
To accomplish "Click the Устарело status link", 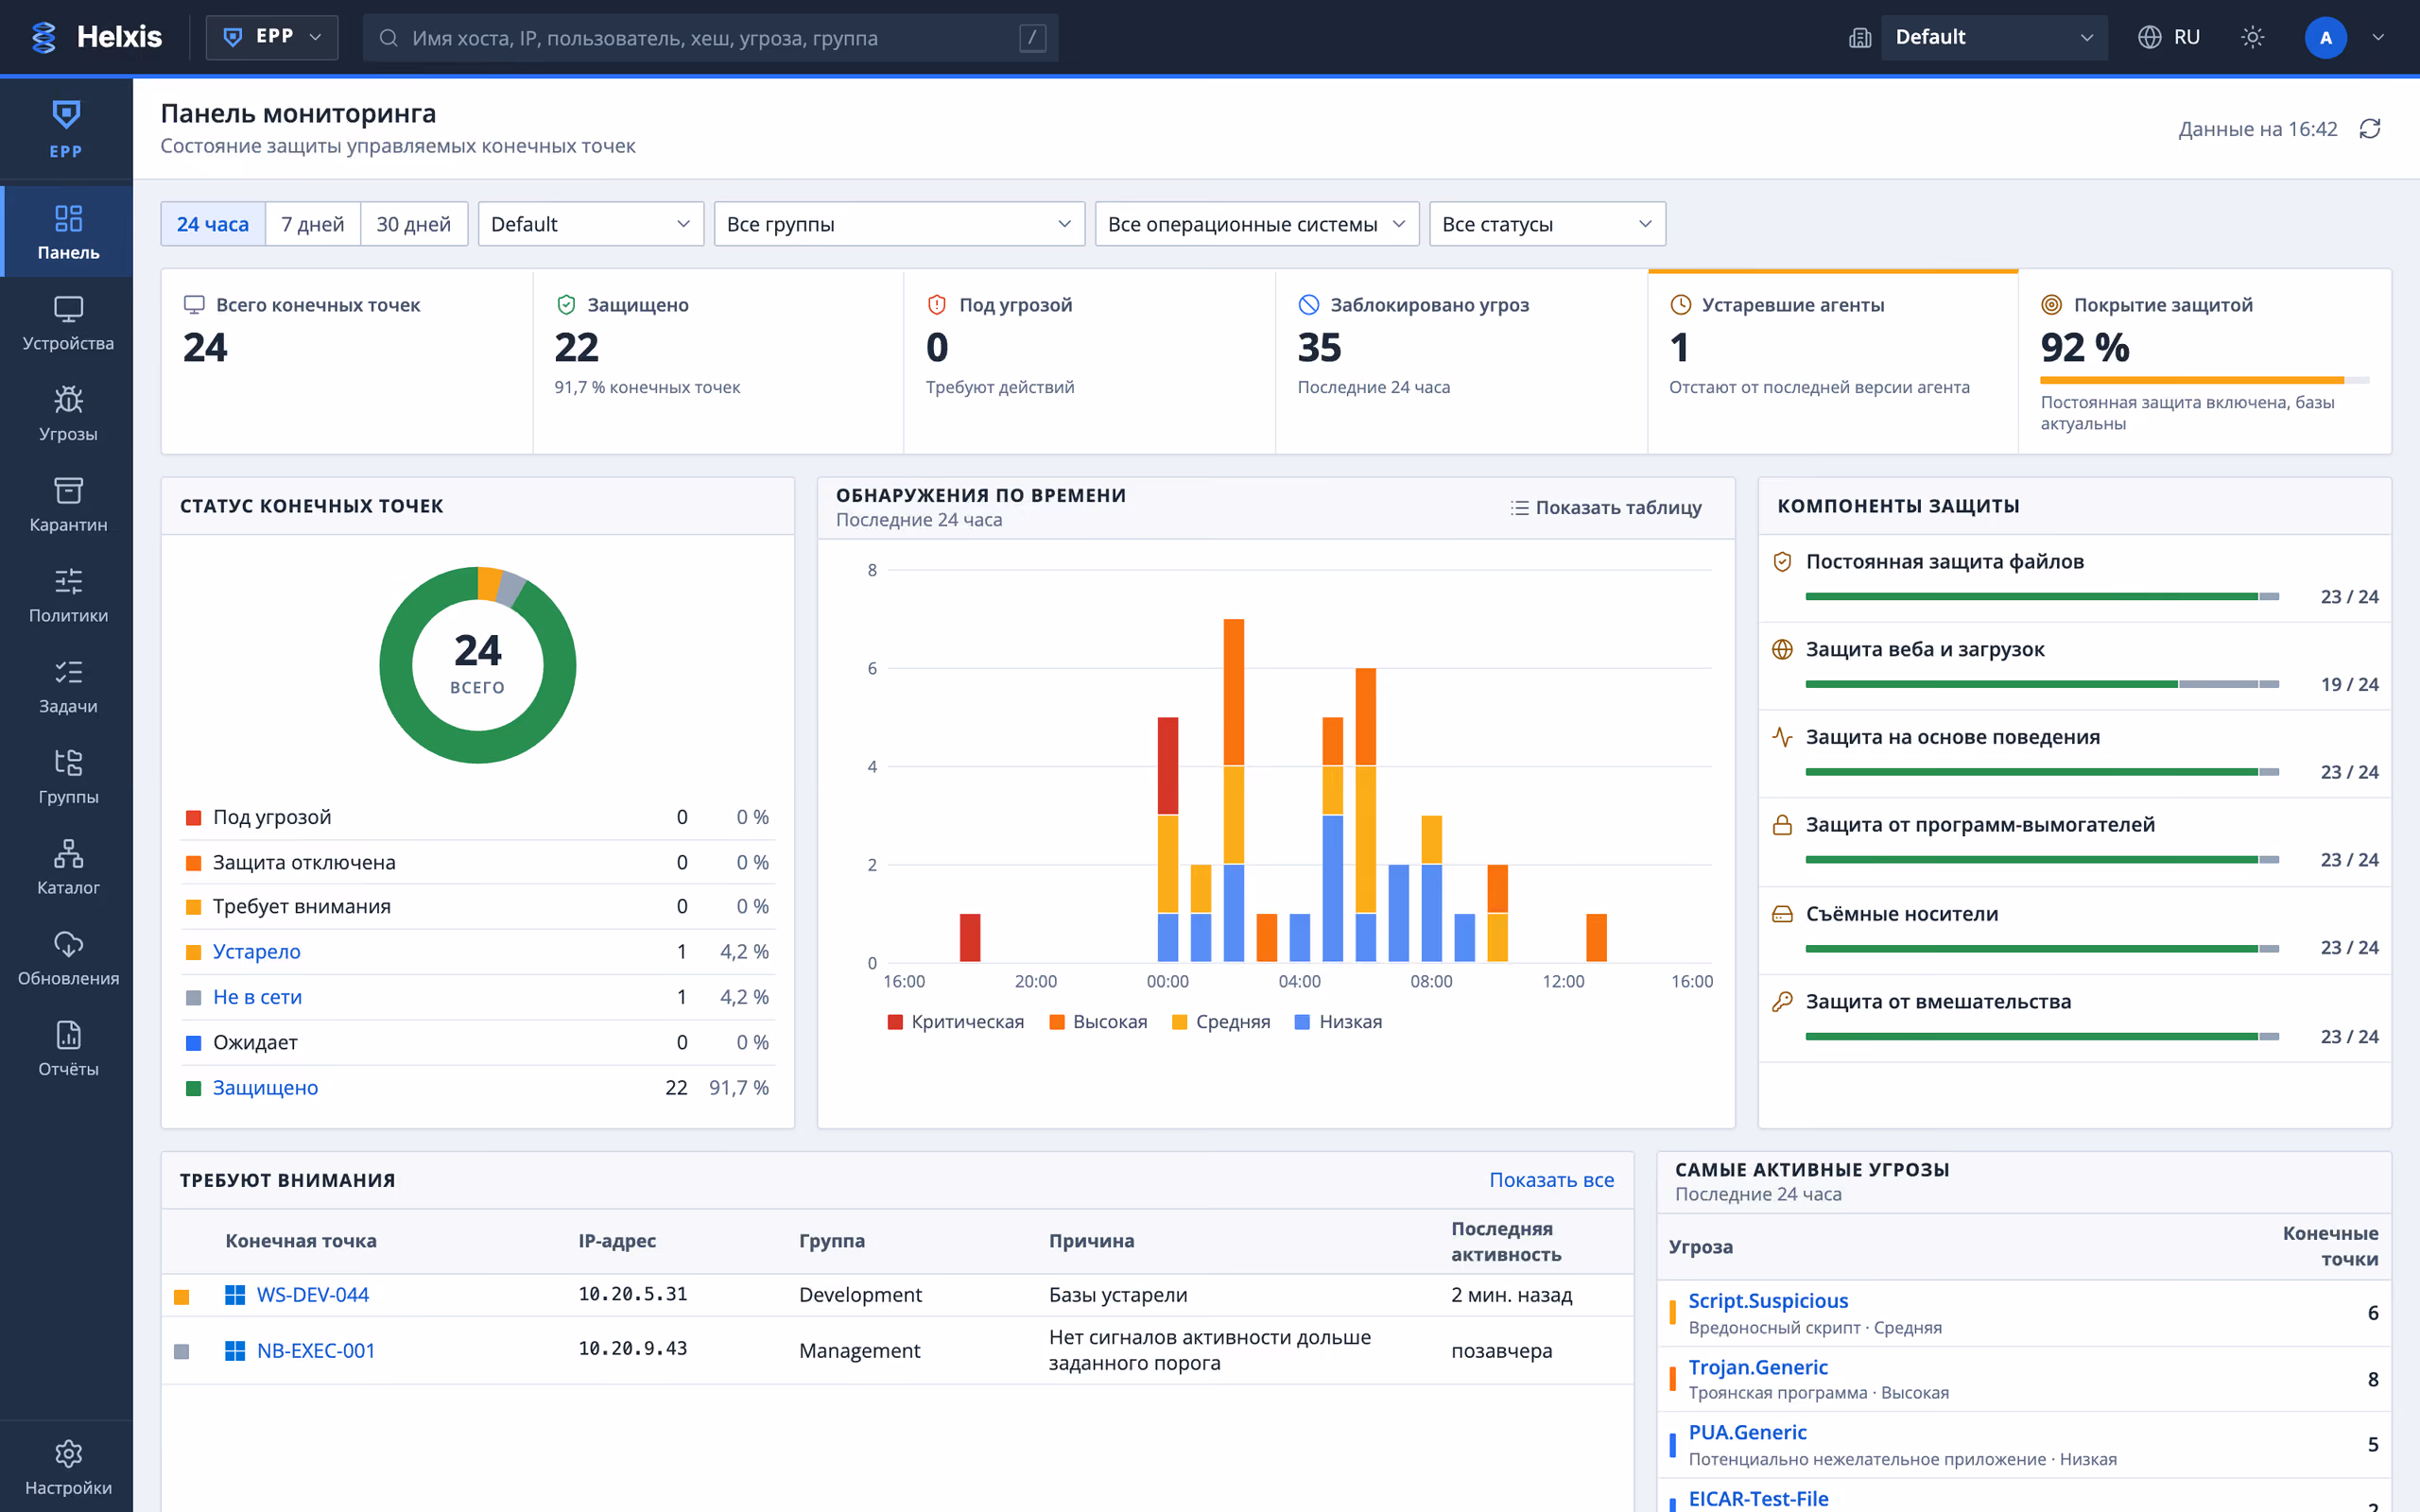I will tap(257, 951).
